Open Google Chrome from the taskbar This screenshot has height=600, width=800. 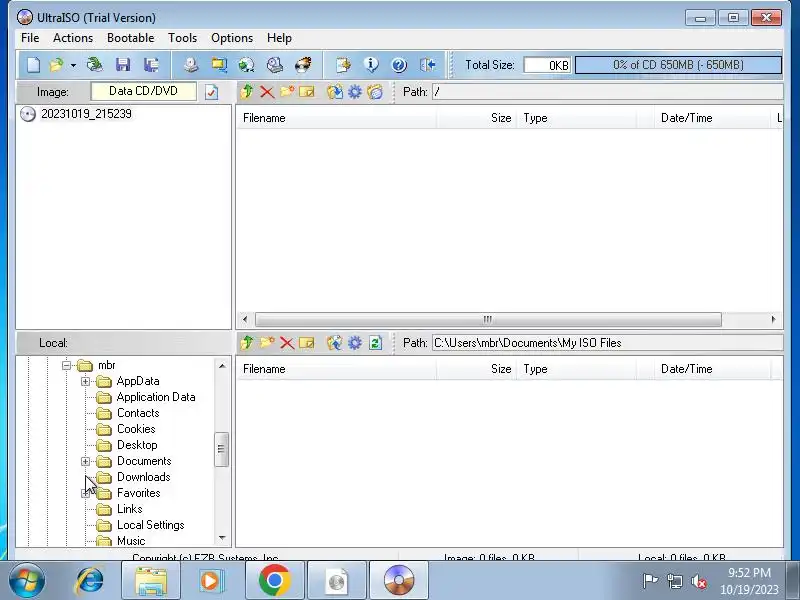[x=274, y=580]
